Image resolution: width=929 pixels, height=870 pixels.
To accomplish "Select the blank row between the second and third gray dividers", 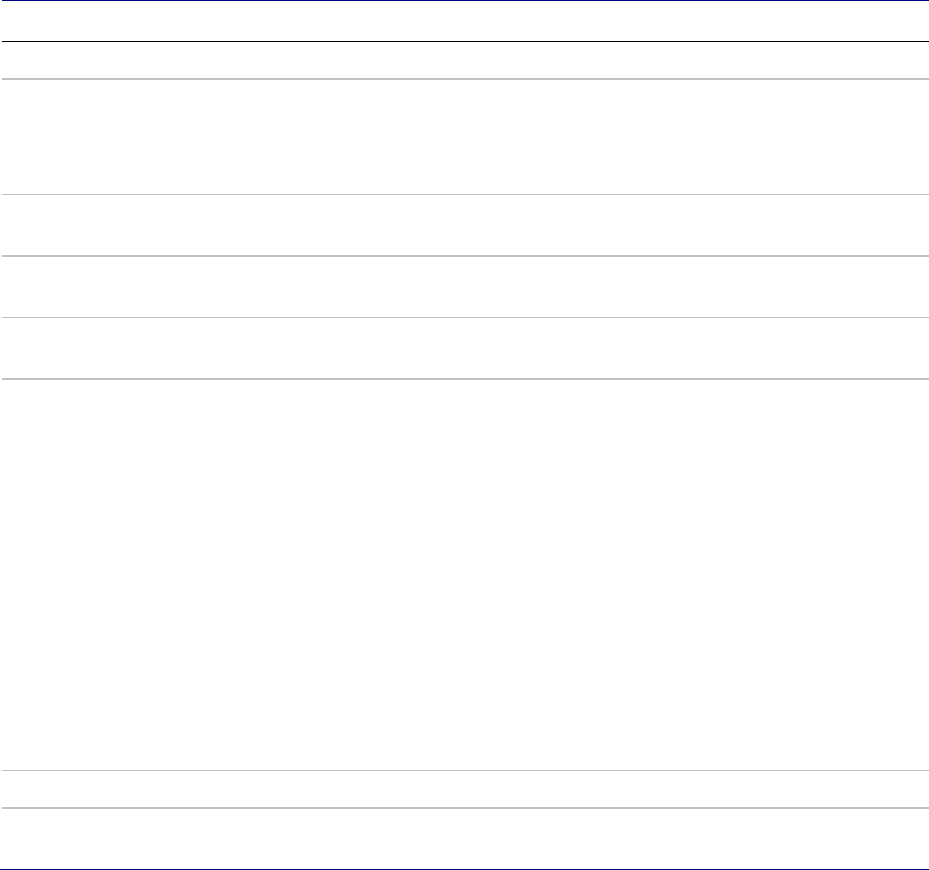I will [464, 225].
